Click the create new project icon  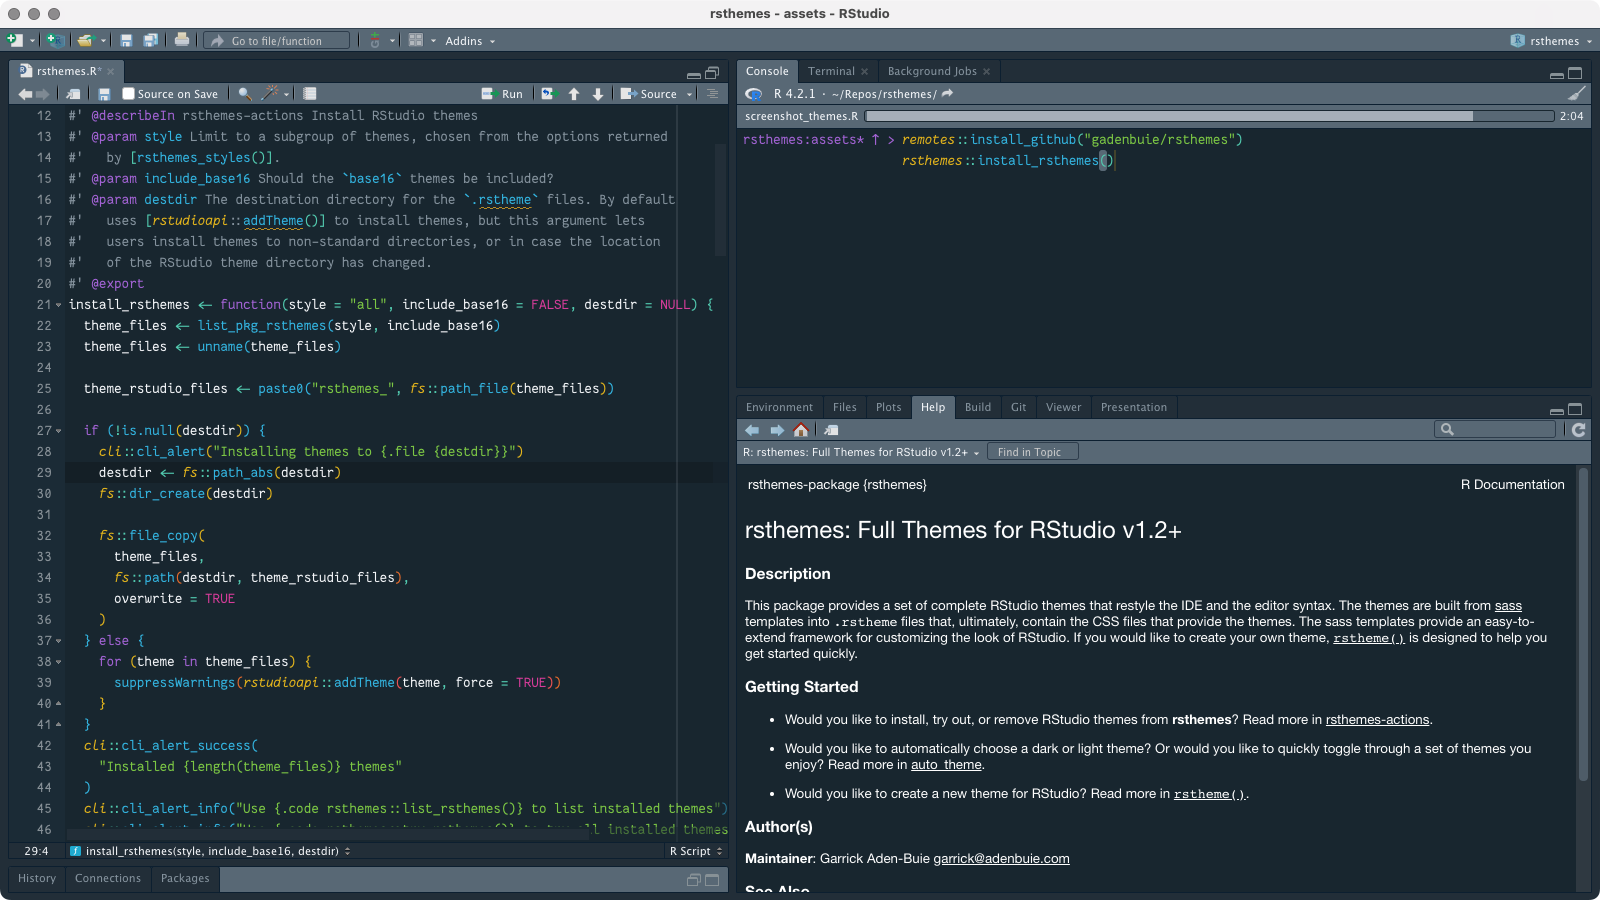[56, 40]
